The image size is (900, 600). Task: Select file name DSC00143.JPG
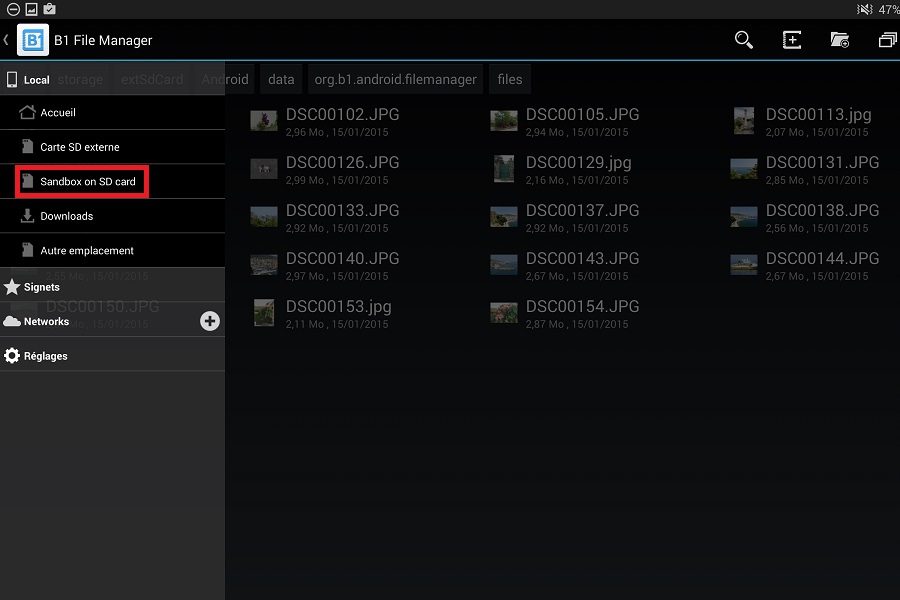583,258
